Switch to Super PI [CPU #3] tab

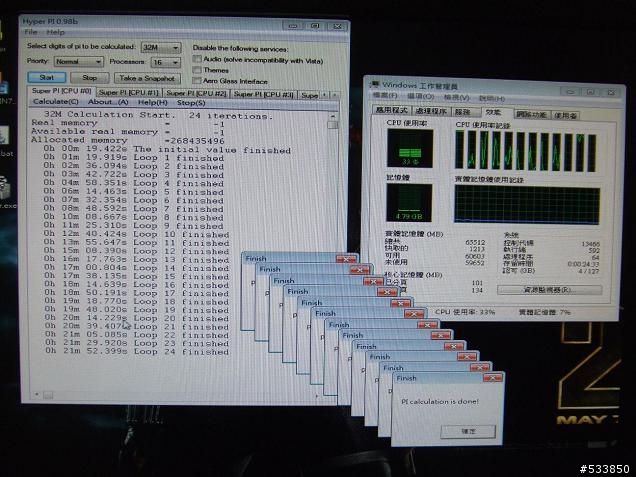(x=264, y=94)
